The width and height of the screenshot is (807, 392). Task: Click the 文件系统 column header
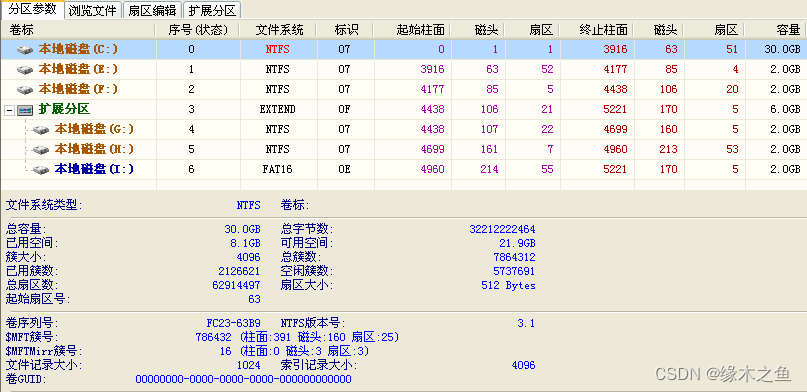pos(279,30)
